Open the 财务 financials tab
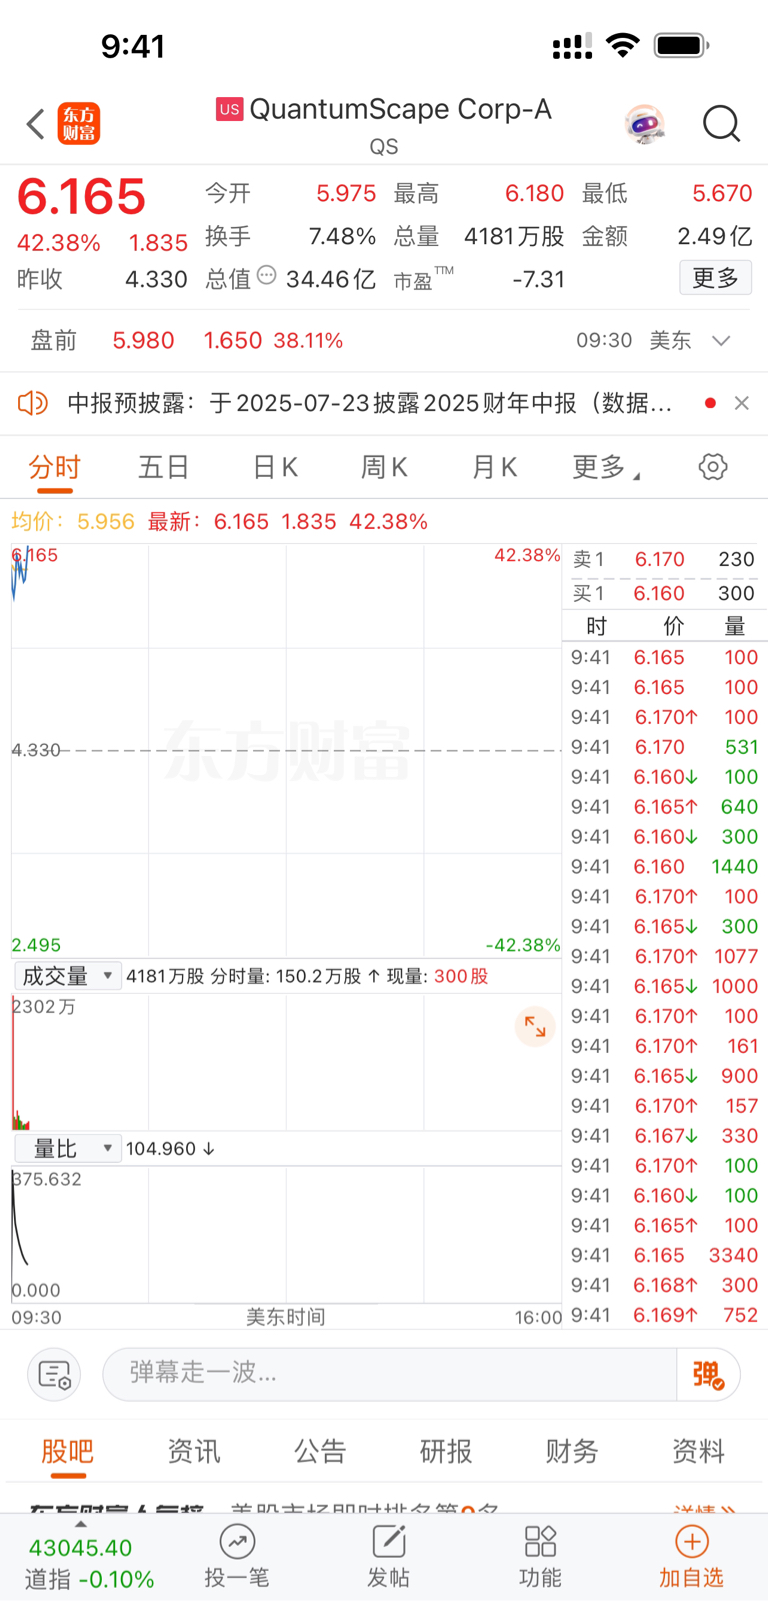This screenshot has height=1601, width=768. (572, 1451)
